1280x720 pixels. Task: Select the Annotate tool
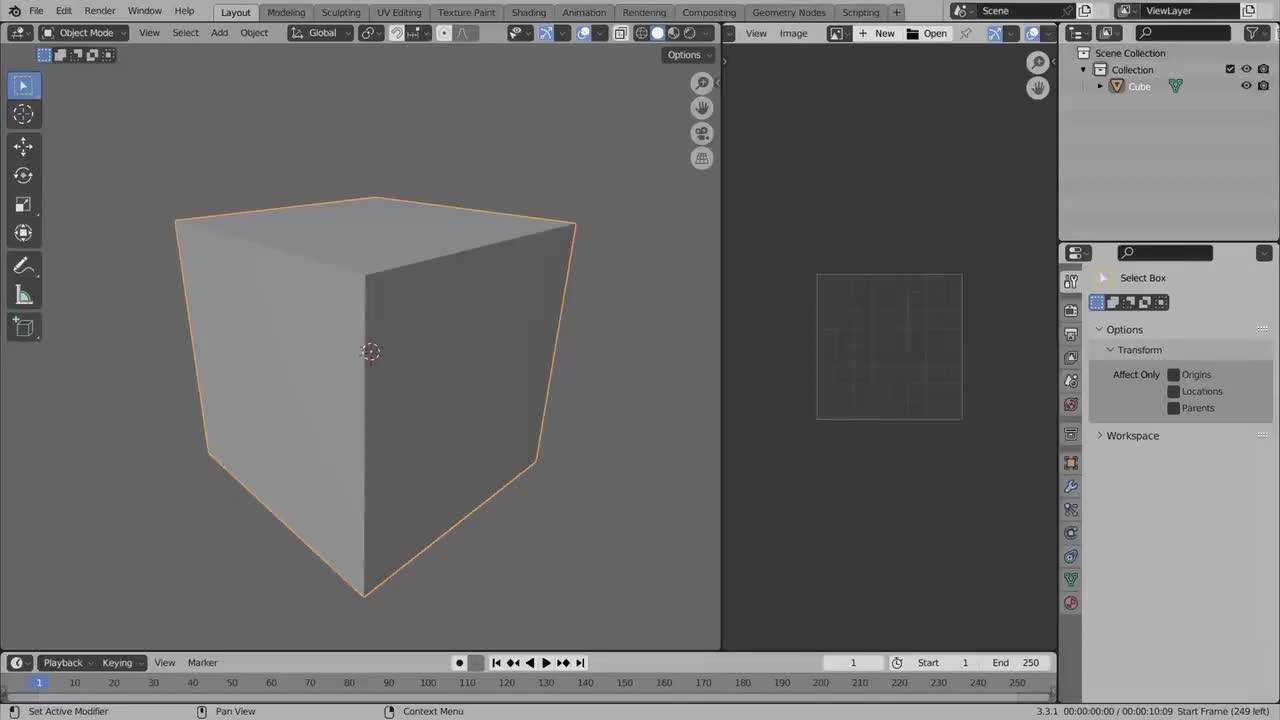pyautogui.click(x=23, y=266)
